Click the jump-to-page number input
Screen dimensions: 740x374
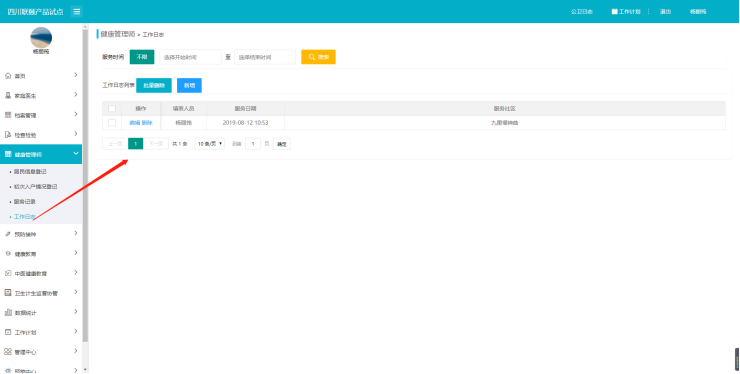[253, 144]
